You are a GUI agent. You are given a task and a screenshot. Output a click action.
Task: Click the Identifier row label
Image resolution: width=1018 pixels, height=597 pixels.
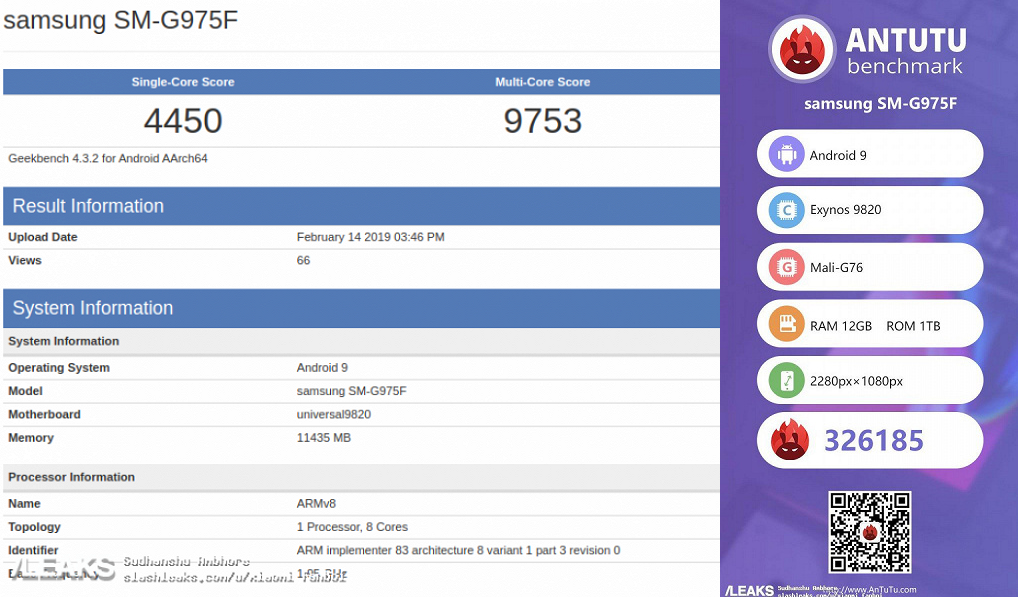33,550
